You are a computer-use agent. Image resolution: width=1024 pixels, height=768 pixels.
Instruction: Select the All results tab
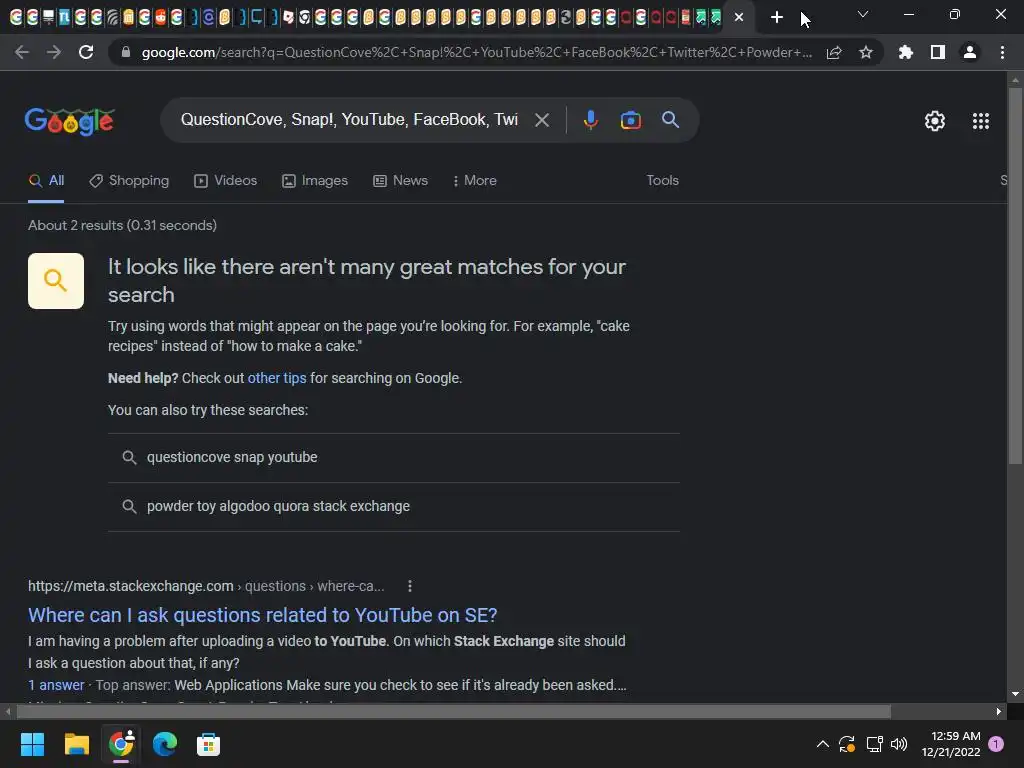(46, 181)
